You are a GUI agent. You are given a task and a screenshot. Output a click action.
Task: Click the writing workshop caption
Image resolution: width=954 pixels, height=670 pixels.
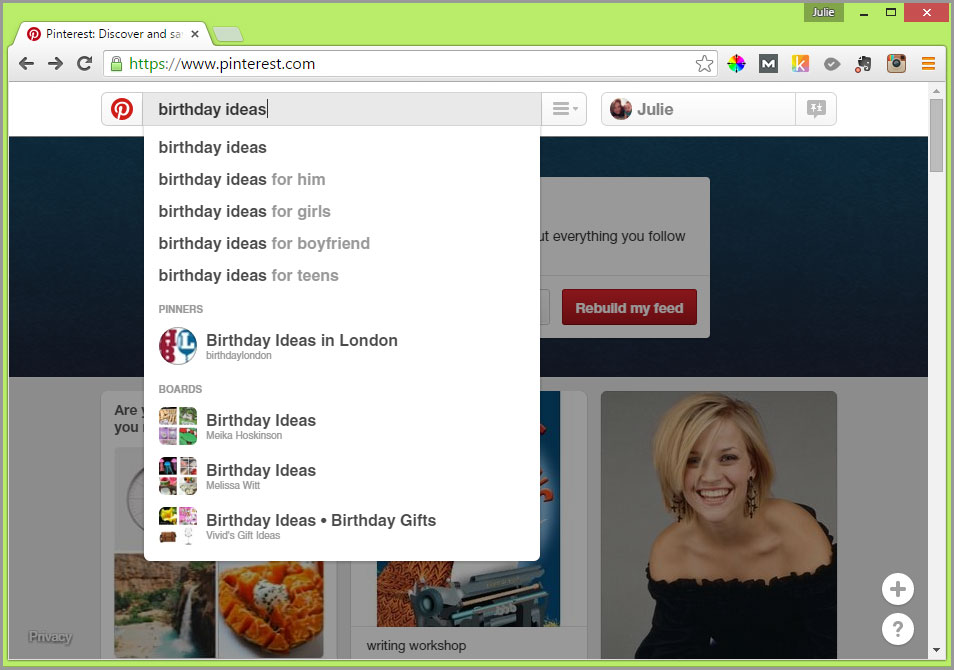click(416, 645)
